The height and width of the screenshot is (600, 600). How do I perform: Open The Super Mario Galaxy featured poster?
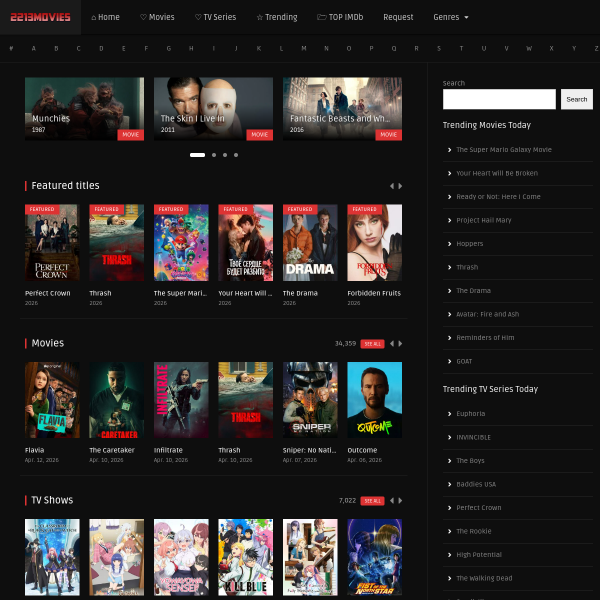tap(181, 243)
